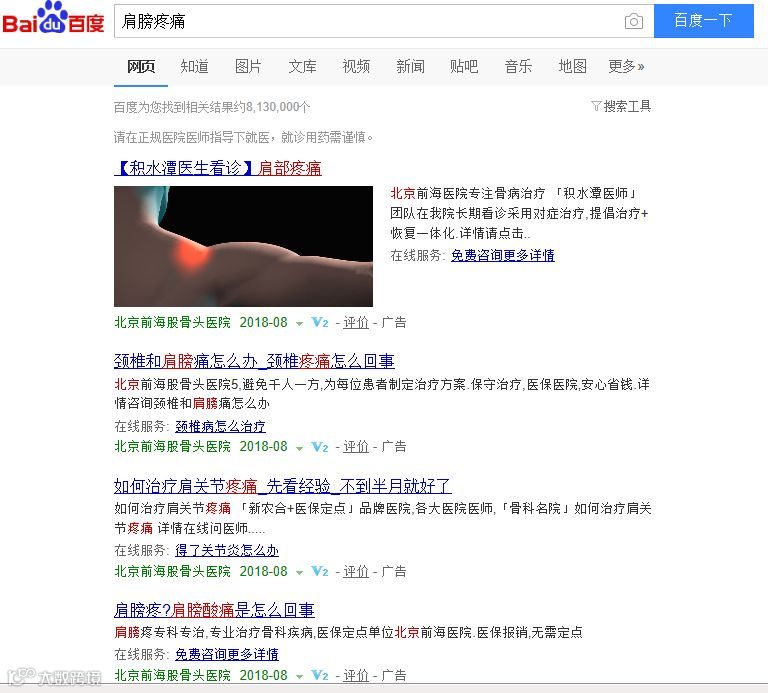Click the 百度一下 search button

pos(703,21)
